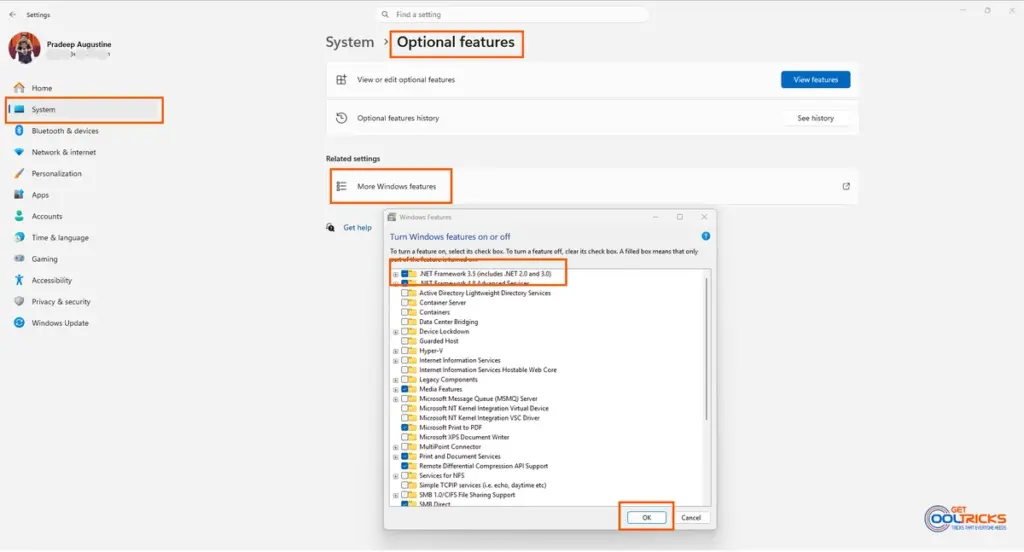Select the Simple TCPIP services row text
The image size is (1024, 552).
tap(483, 485)
